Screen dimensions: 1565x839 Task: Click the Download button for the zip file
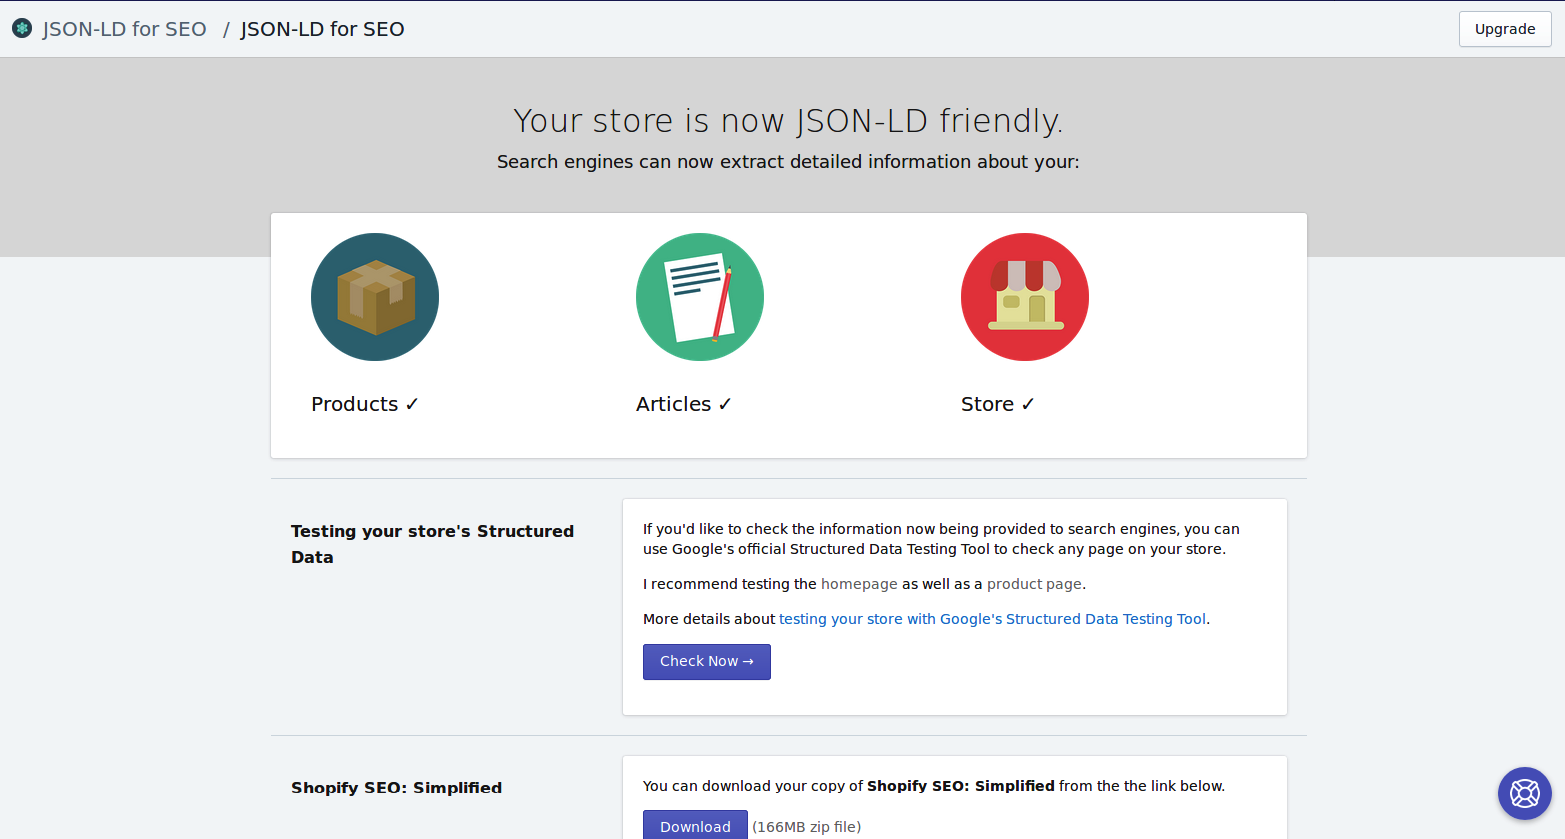[x=695, y=826]
